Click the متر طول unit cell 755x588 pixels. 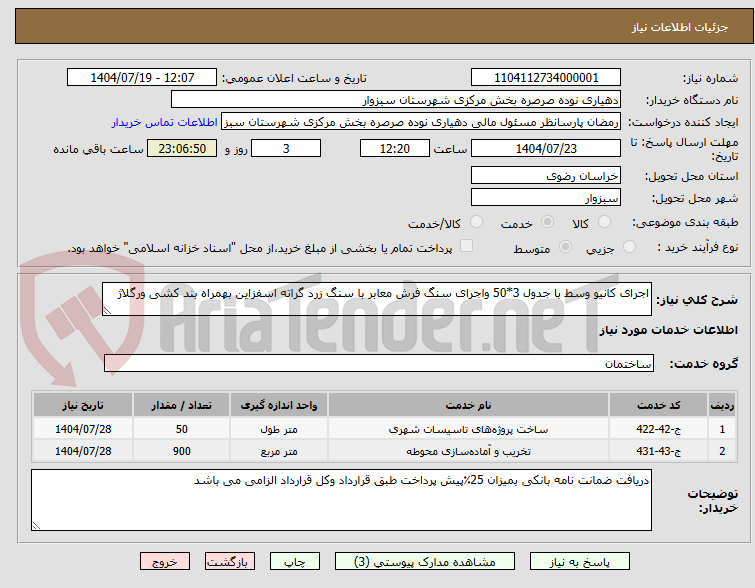click(x=279, y=429)
